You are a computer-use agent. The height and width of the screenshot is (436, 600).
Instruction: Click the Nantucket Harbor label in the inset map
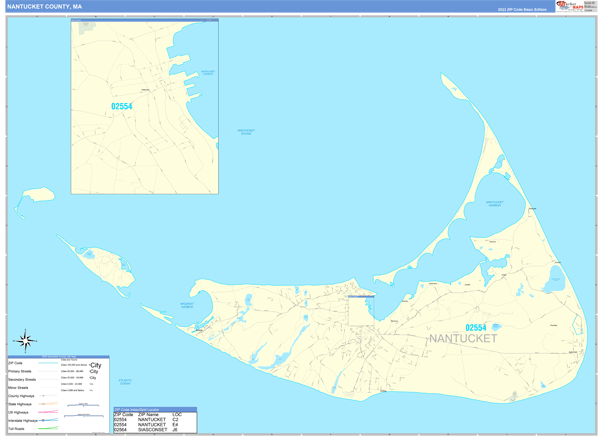[208, 72]
